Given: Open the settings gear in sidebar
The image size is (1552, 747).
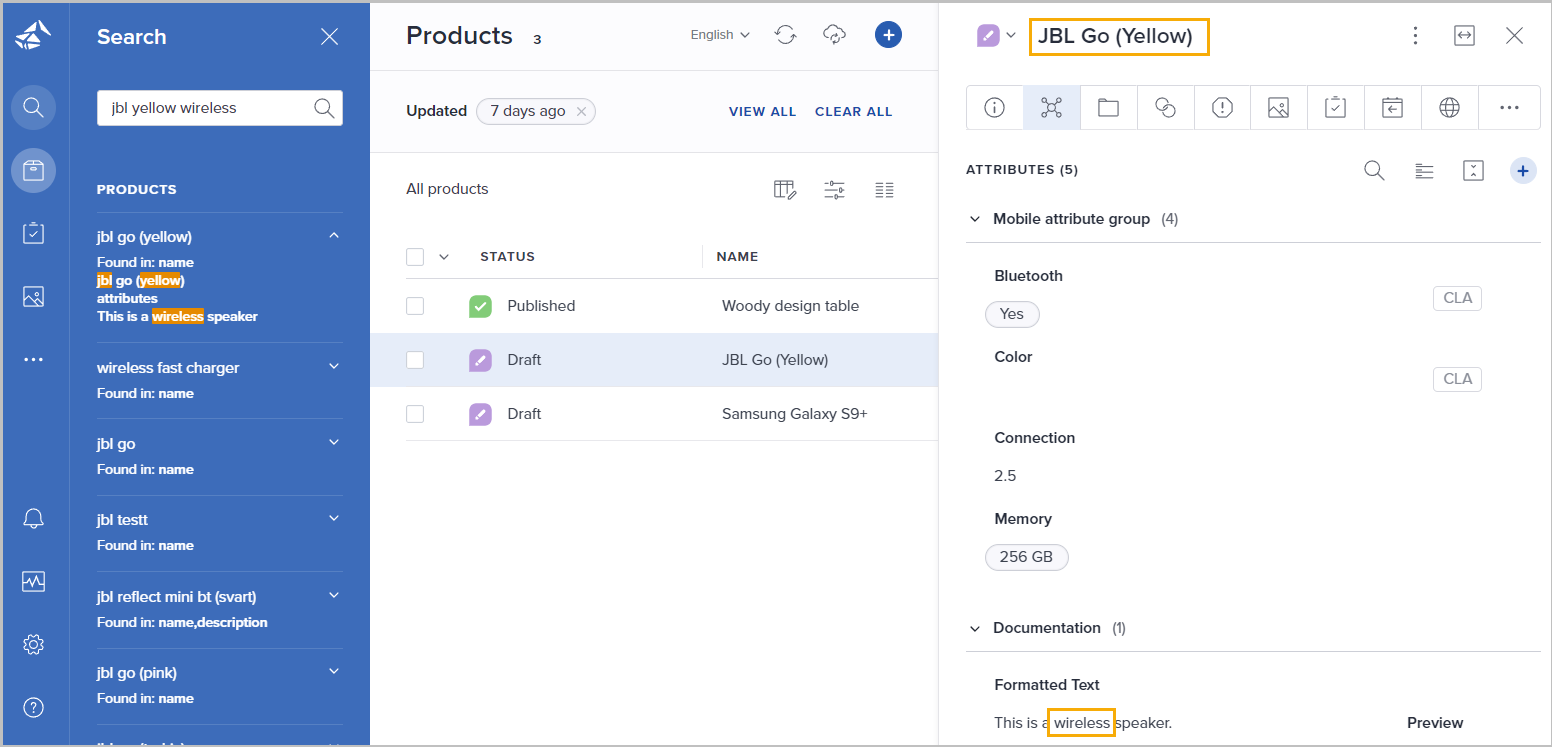Looking at the screenshot, I should 33,644.
